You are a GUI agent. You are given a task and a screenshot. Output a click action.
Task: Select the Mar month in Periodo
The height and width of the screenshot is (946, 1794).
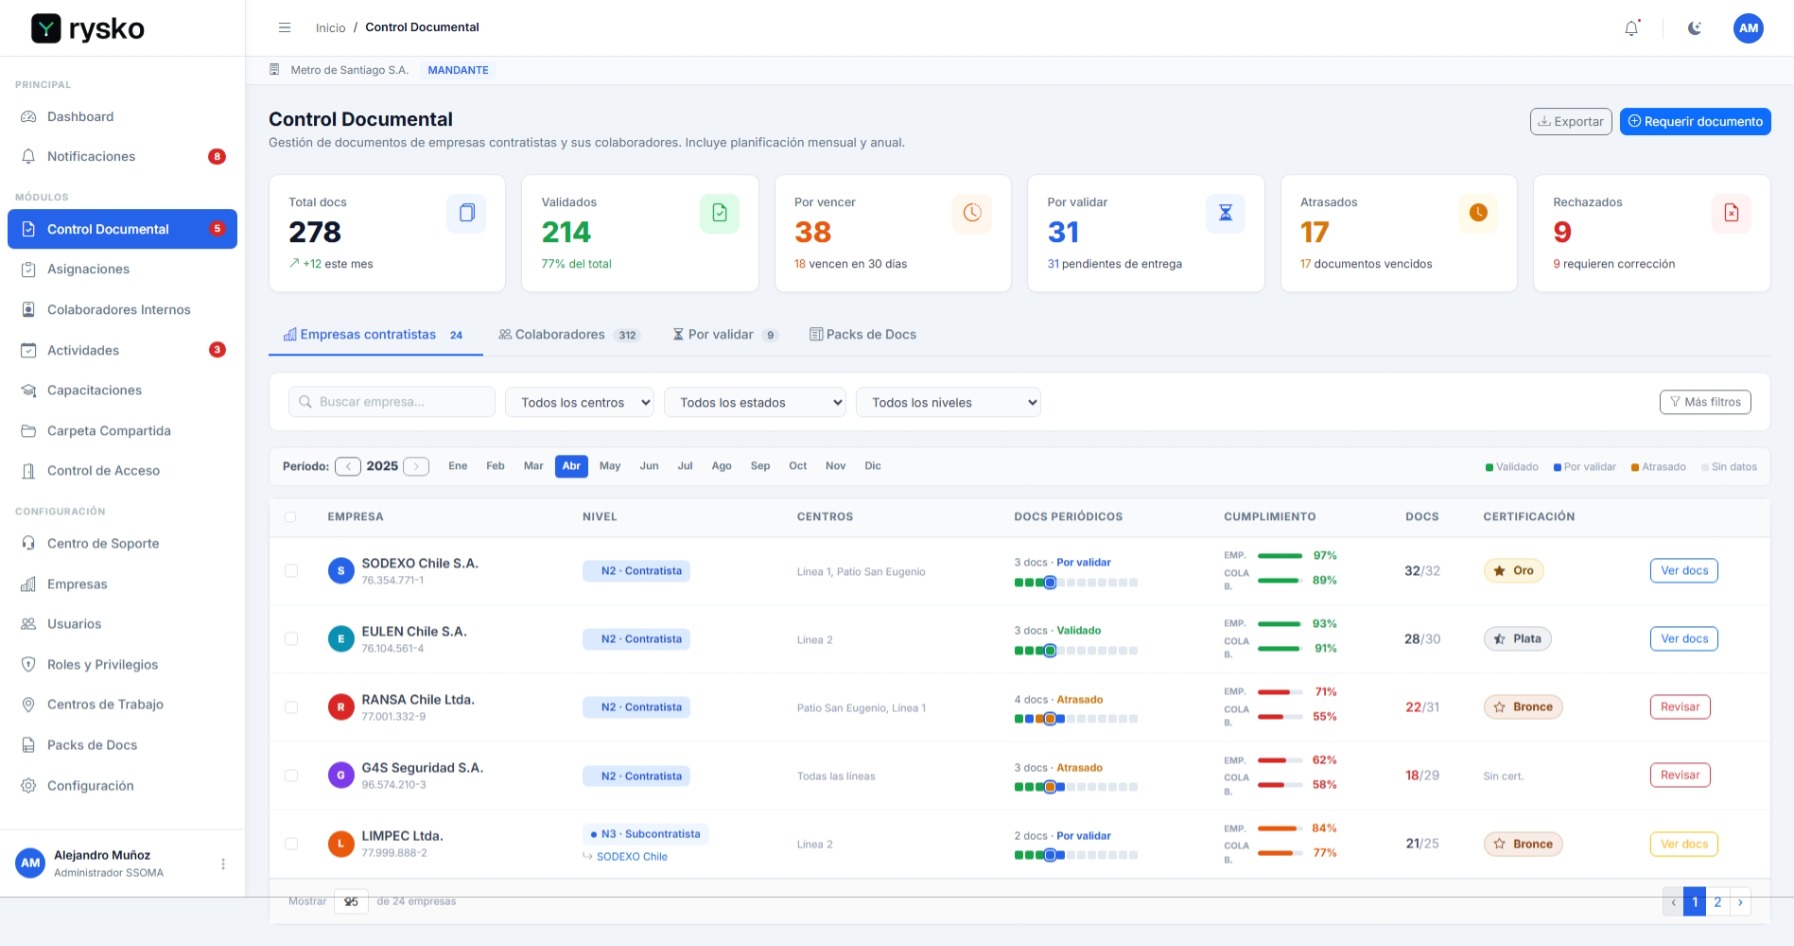pyautogui.click(x=534, y=466)
